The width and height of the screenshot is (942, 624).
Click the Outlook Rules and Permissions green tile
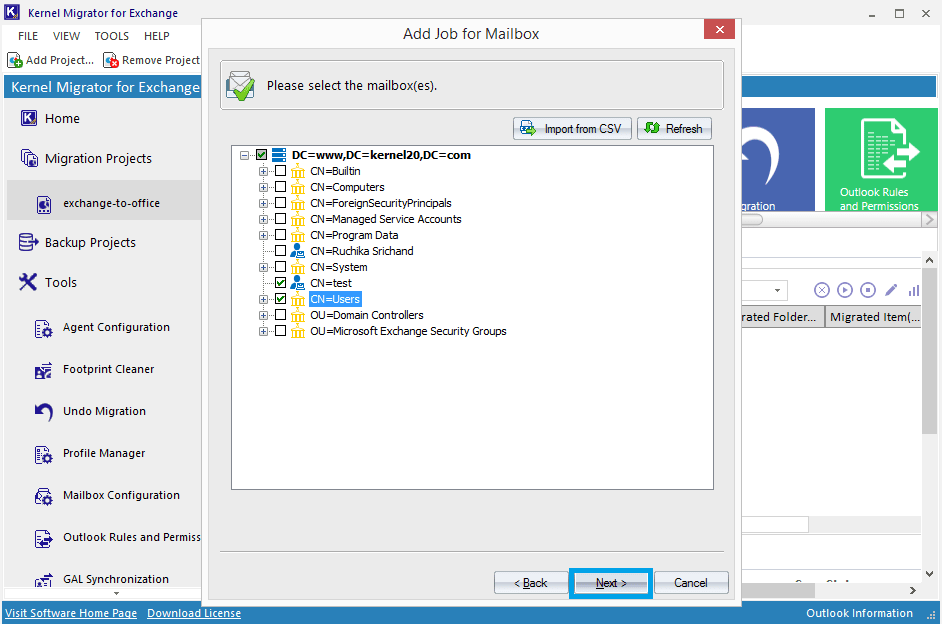(x=880, y=160)
